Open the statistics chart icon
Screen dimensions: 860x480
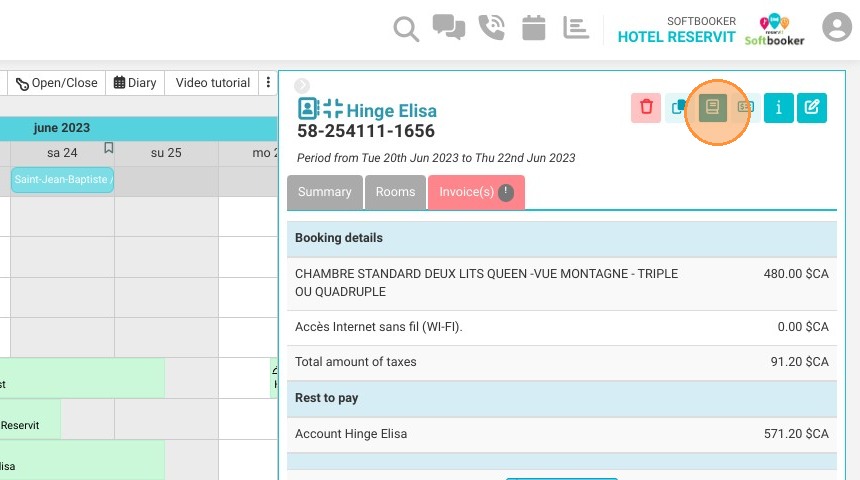[576, 27]
